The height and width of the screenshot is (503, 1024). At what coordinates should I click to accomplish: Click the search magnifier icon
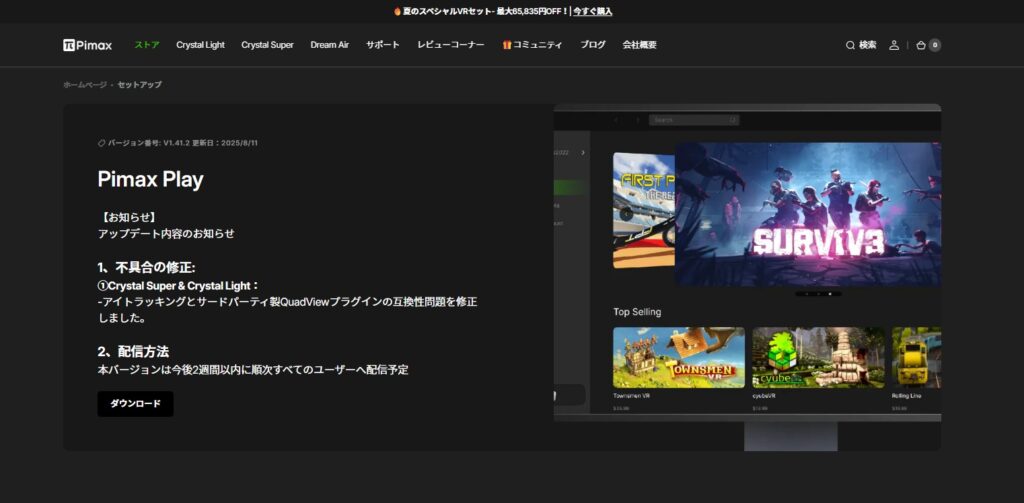pos(850,45)
